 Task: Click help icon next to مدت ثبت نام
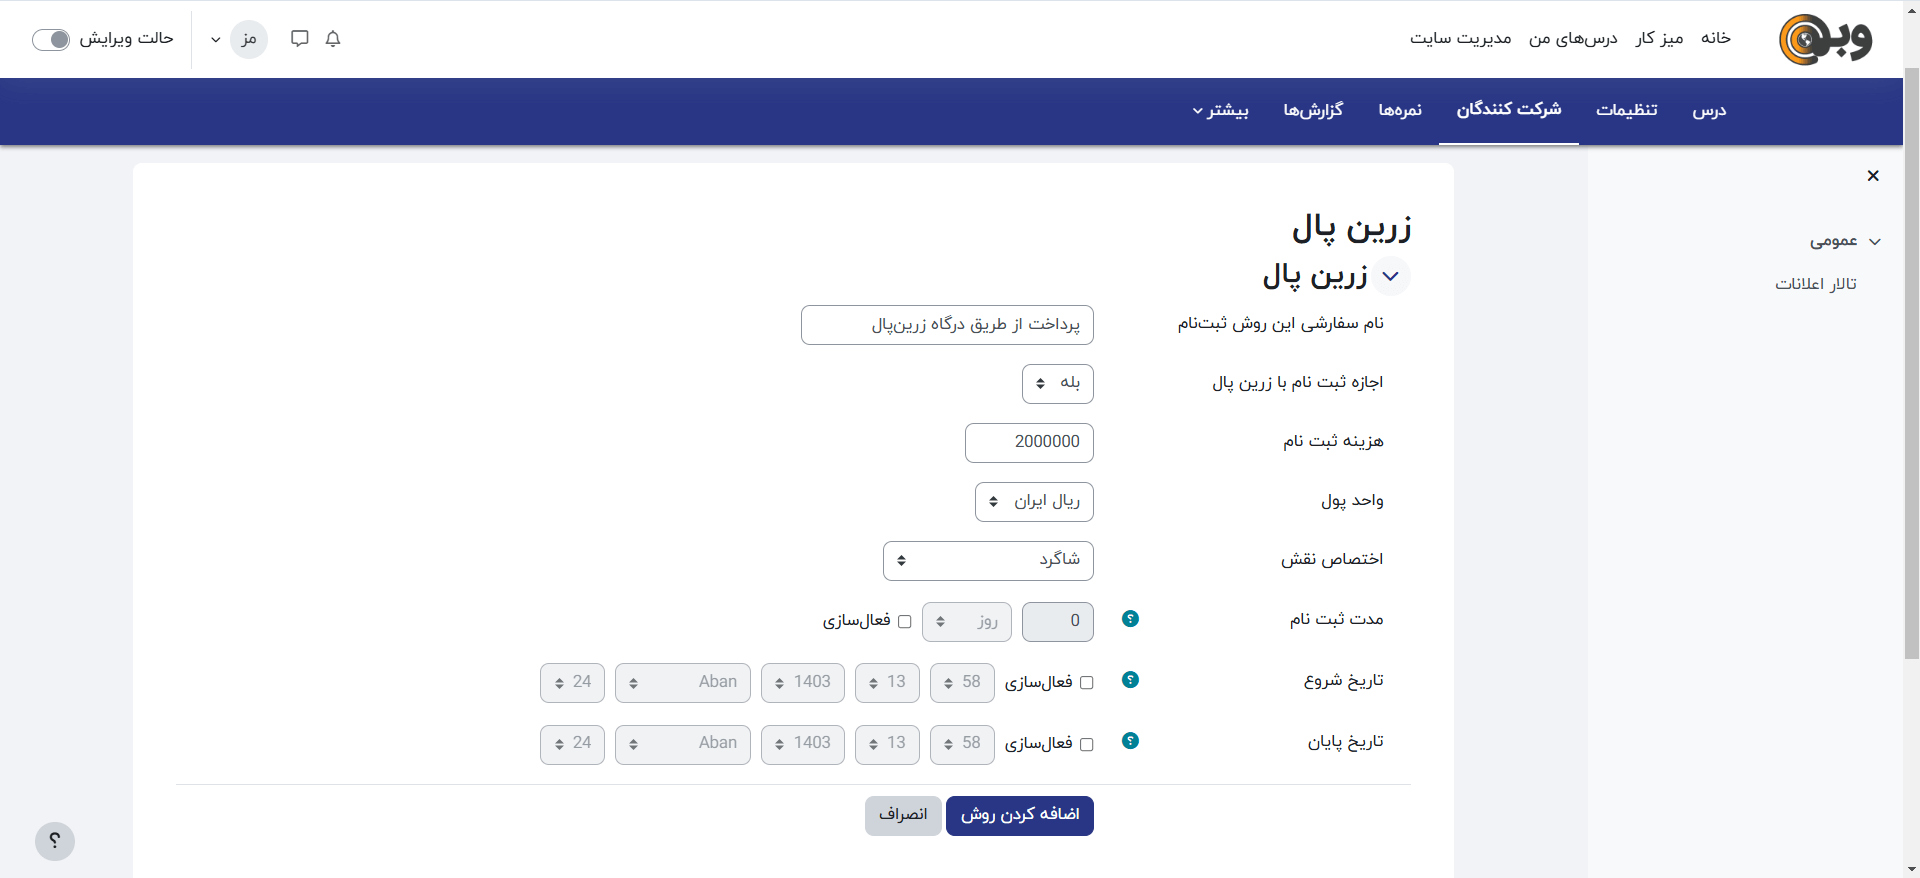(1130, 619)
